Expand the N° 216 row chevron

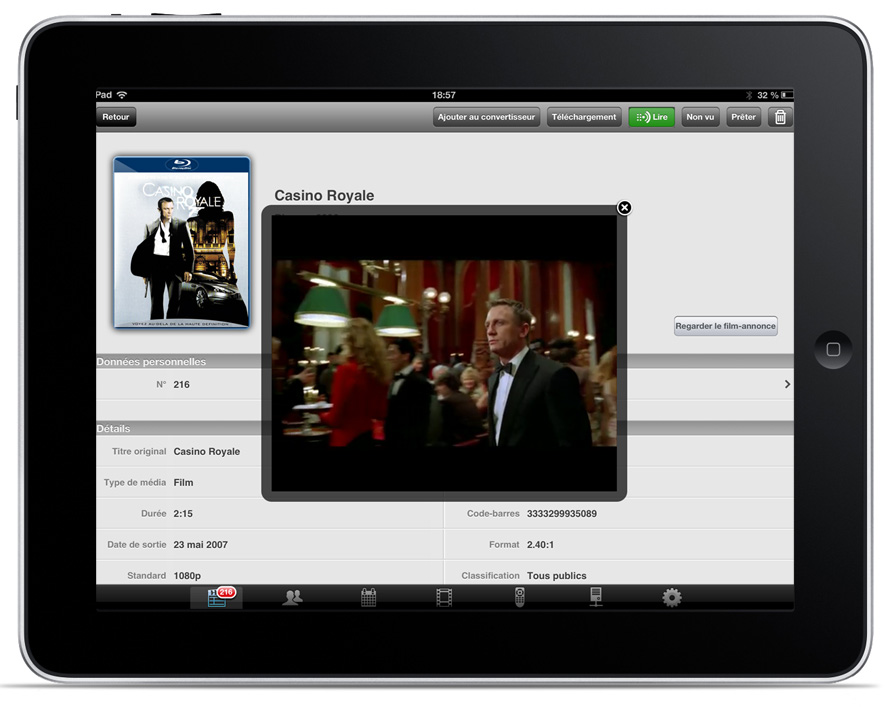787,384
